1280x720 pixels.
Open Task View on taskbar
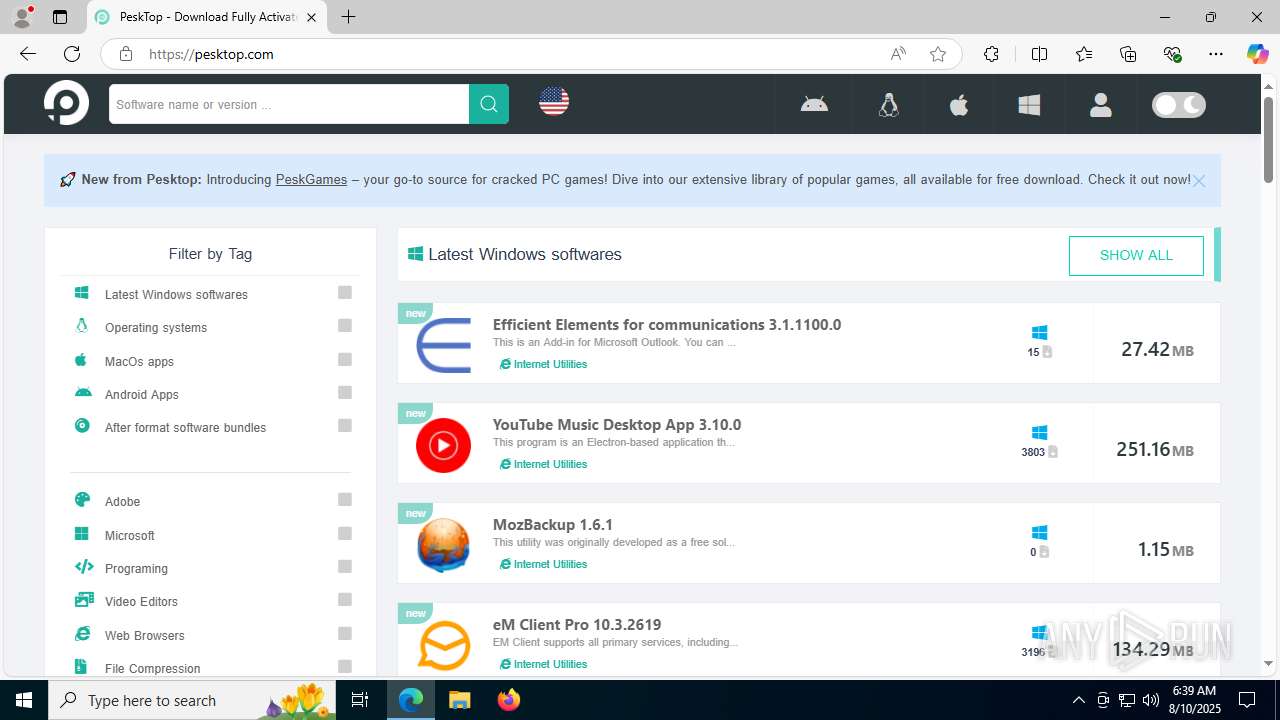pyautogui.click(x=361, y=700)
